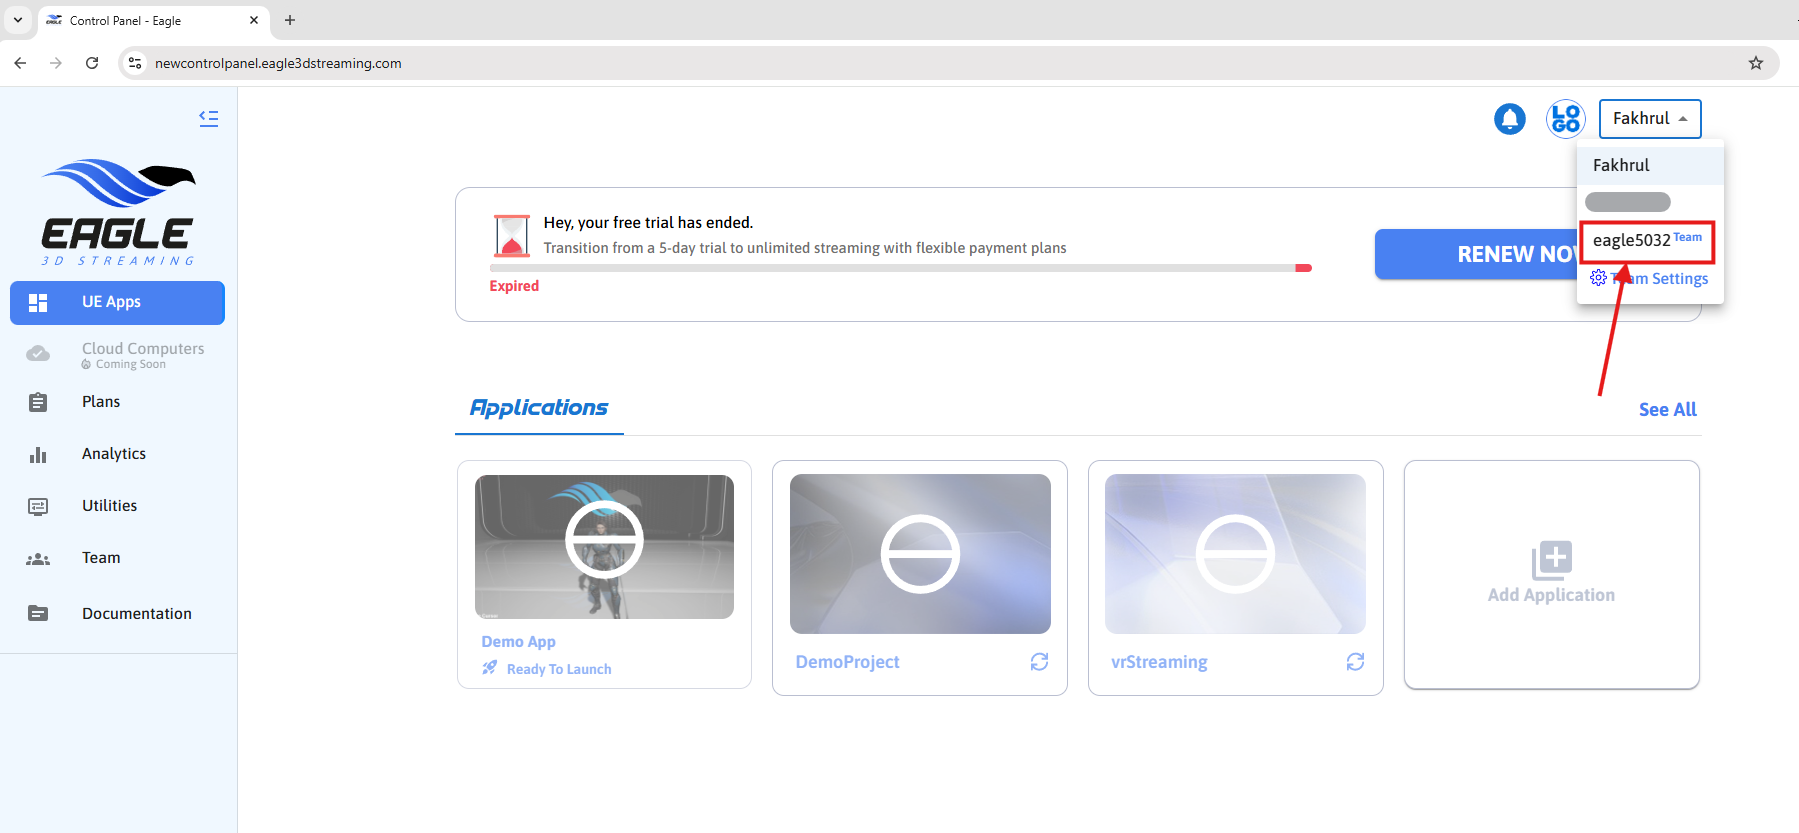The height and width of the screenshot is (833, 1799).
Task: Open the Demo App thumbnail
Action: pyautogui.click(x=604, y=546)
